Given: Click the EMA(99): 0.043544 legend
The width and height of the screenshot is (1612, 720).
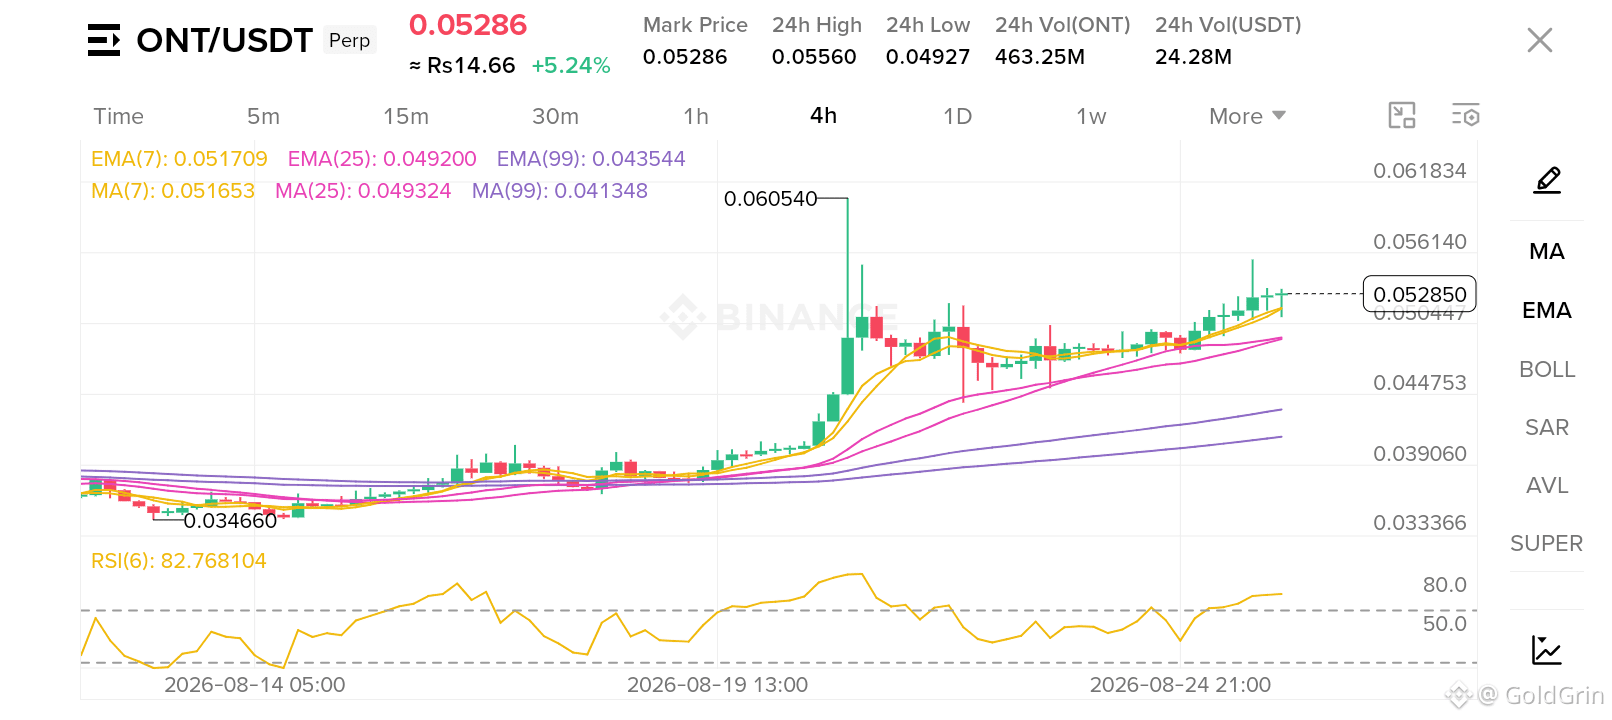Looking at the screenshot, I should pos(591,159).
